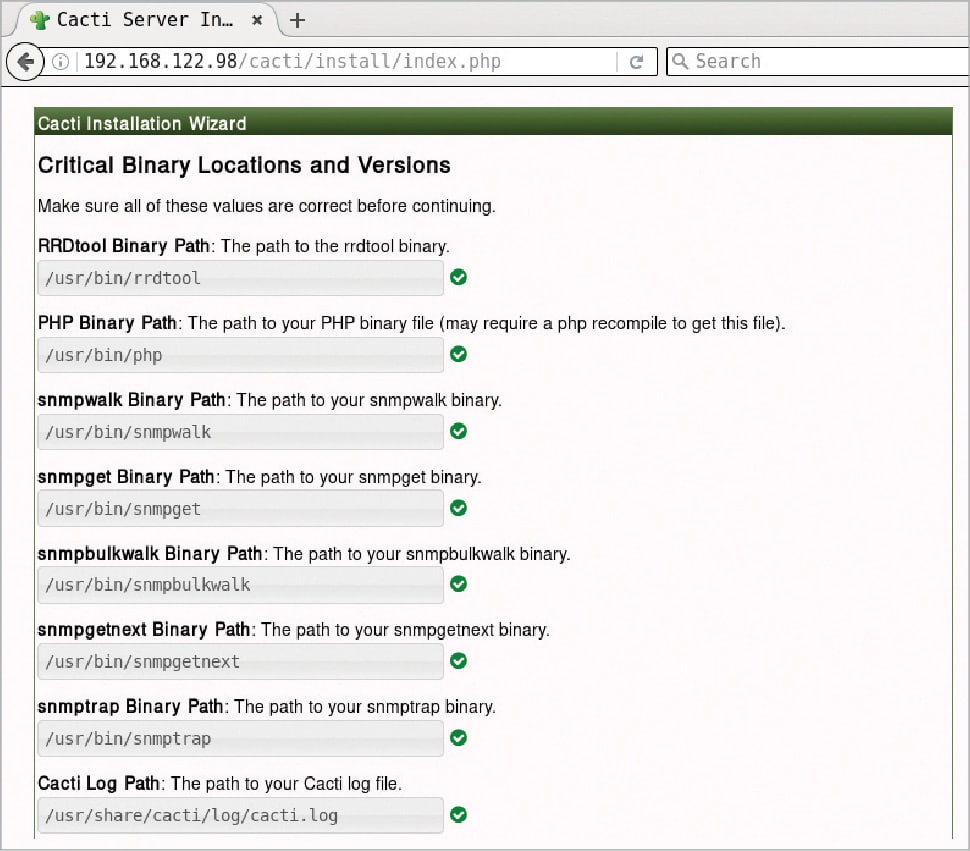Click green checkmark beside snmpwalk path

459,431
